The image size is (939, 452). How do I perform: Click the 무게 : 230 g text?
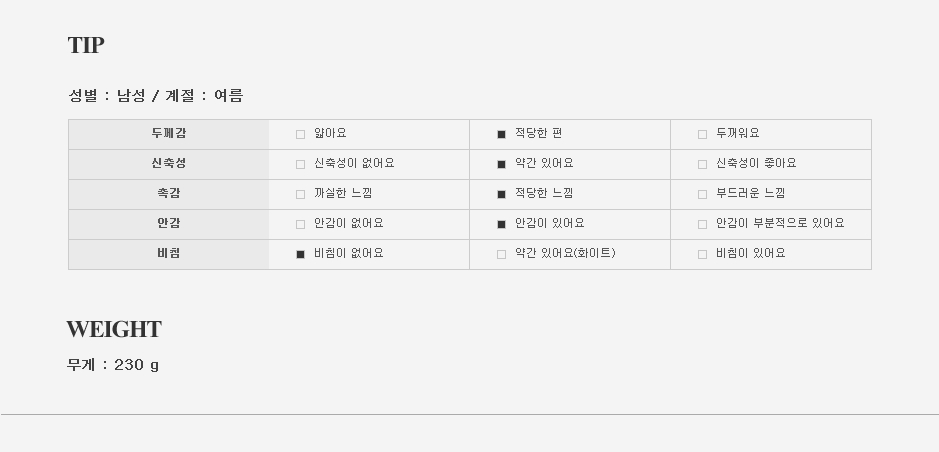(113, 365)
